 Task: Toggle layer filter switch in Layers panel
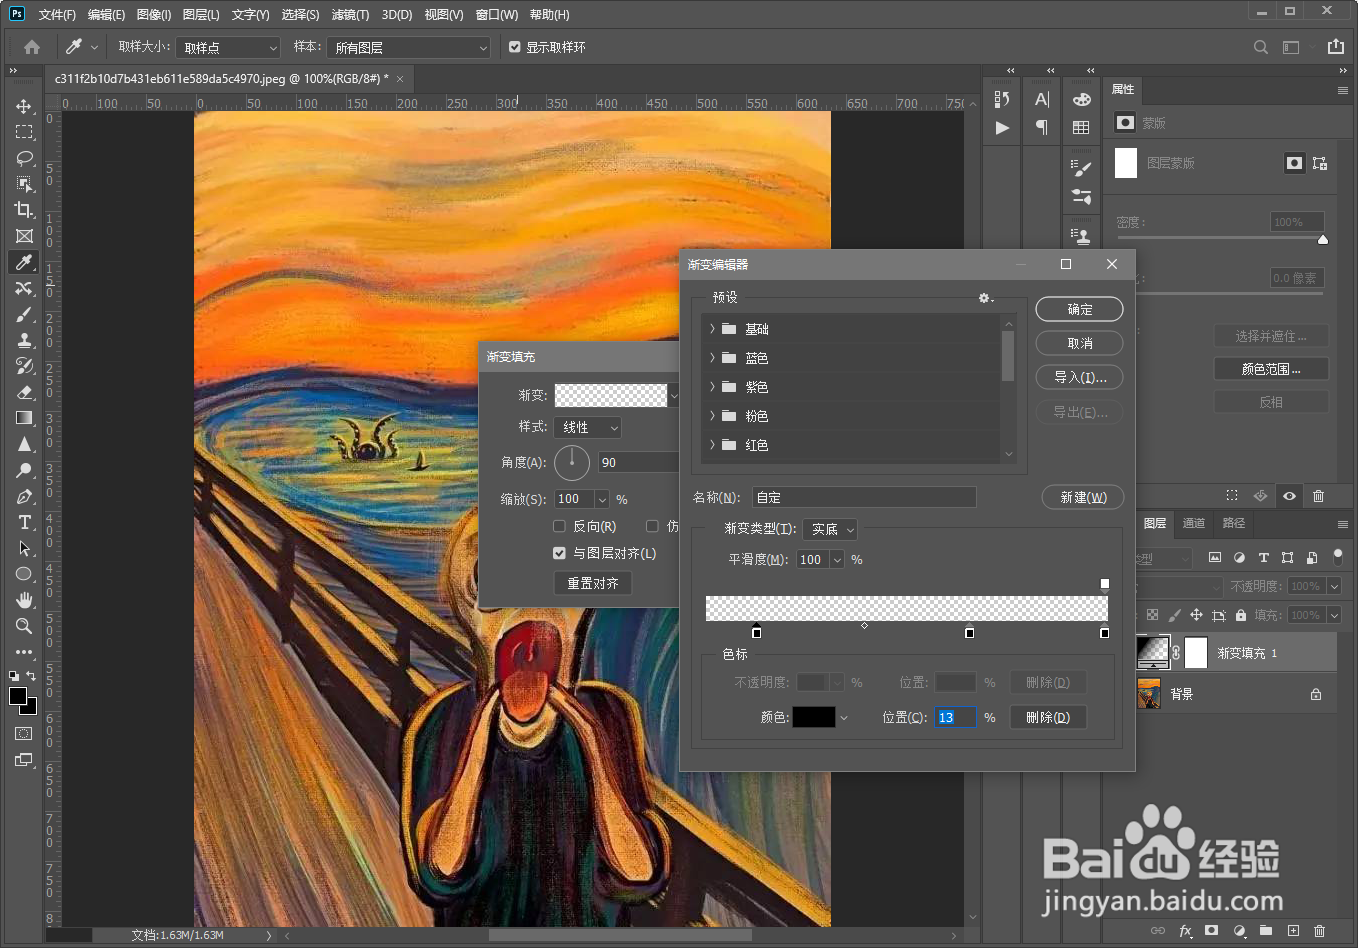coord(1338,556)
